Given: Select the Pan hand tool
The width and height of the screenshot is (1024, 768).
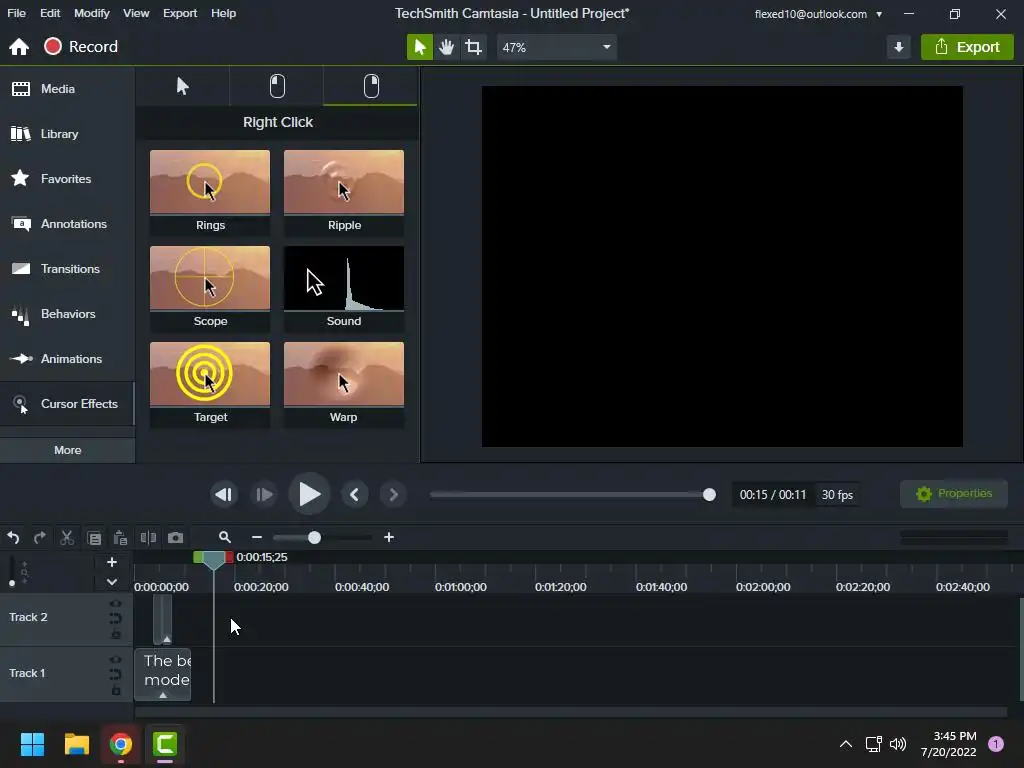Looking at the screenshot, I should (x=447, y=47).
